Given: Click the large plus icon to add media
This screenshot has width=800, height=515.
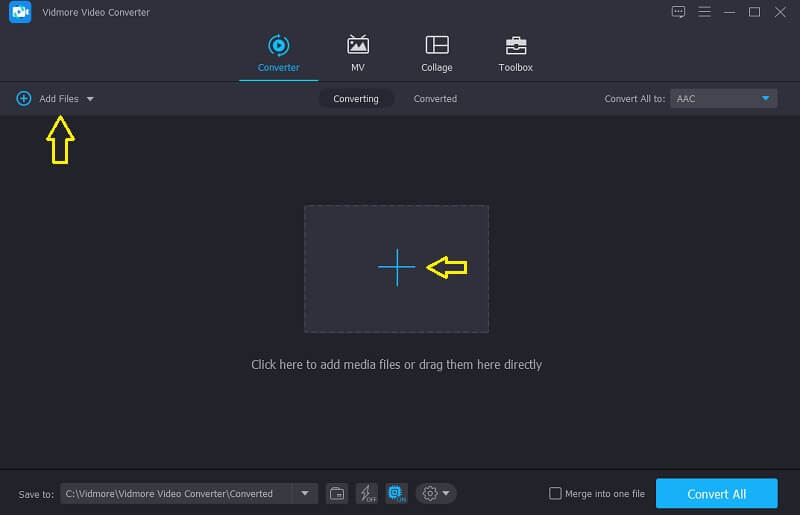Looking at the screenshot, I should point(396,268).
